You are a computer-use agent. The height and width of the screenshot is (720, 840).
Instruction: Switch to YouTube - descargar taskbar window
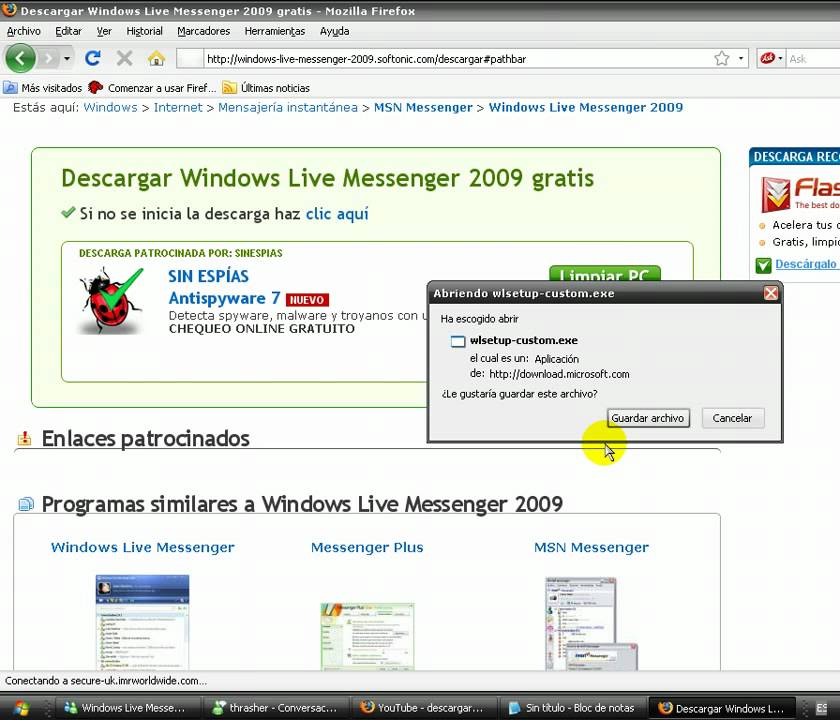click(423, 708)
